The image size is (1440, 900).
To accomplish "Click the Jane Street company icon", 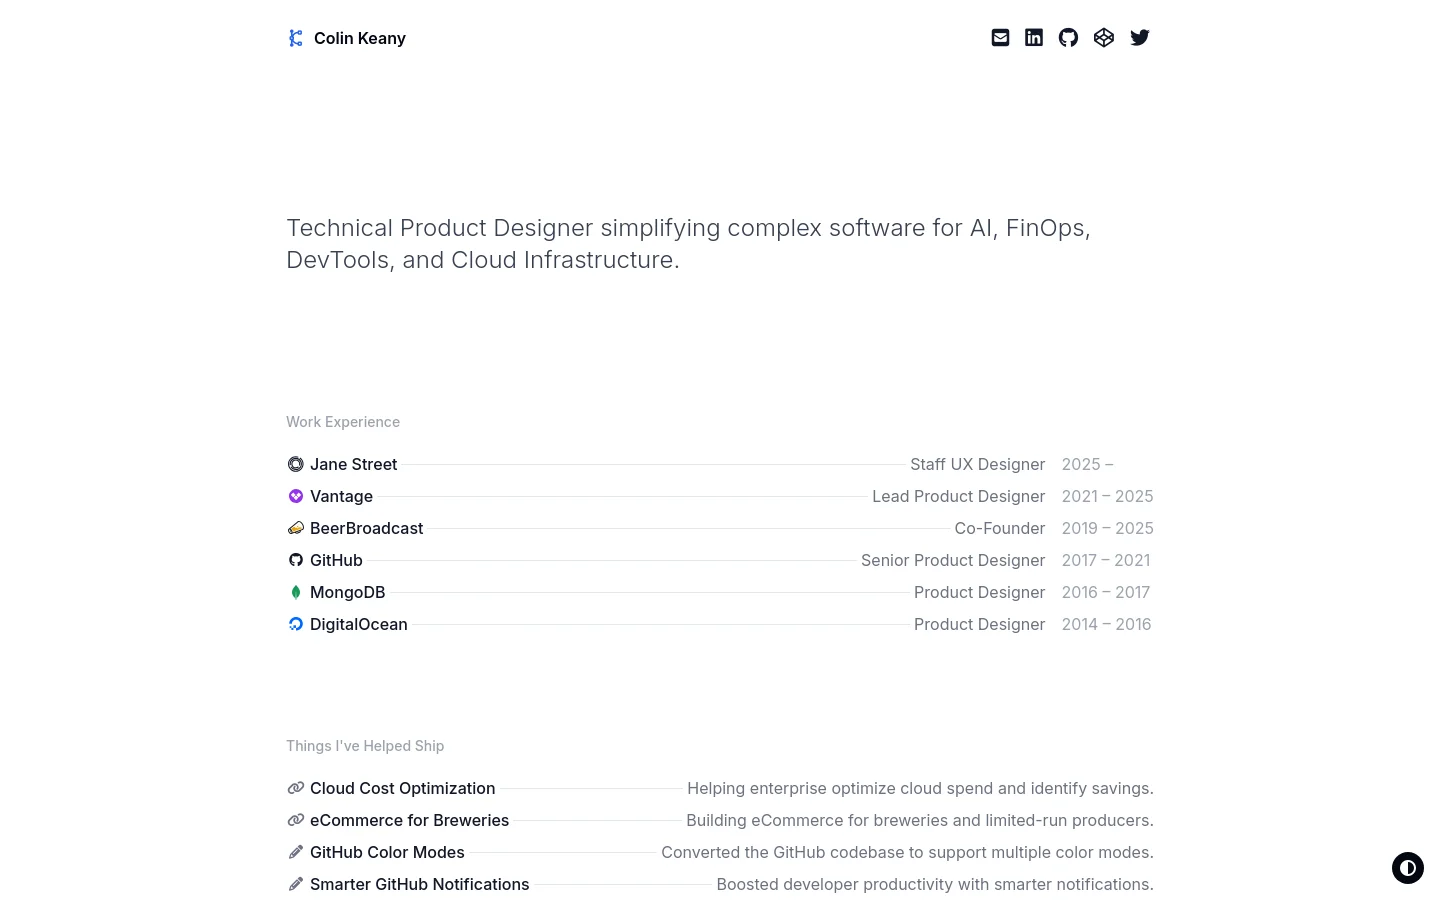I will (296, 464).
